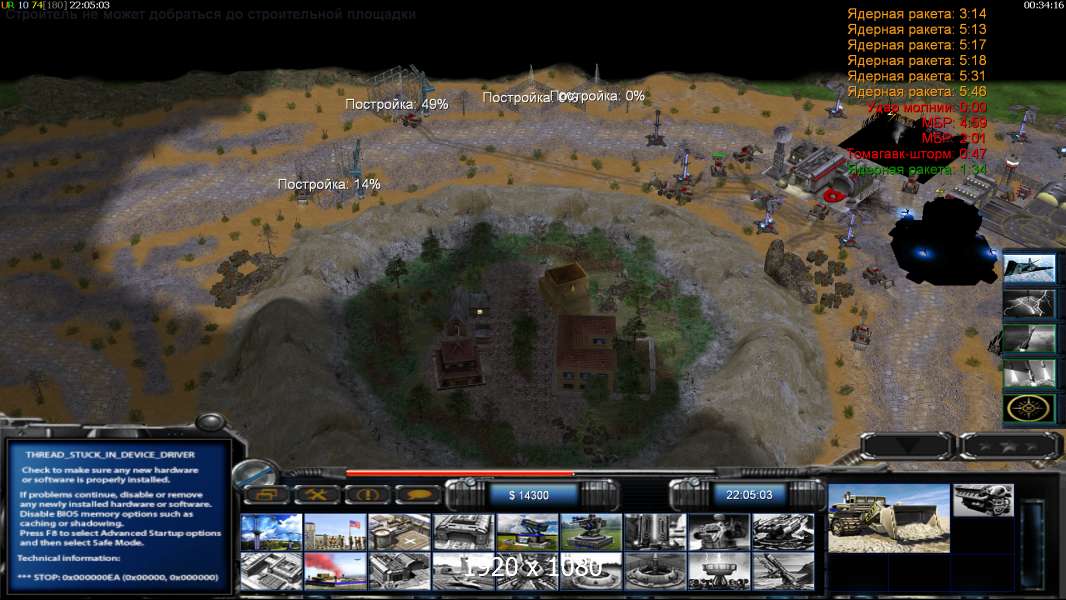Click the Ядерная ракета: 5:18 timer
Screen dimensions: 1066x600
pos(916,60)
